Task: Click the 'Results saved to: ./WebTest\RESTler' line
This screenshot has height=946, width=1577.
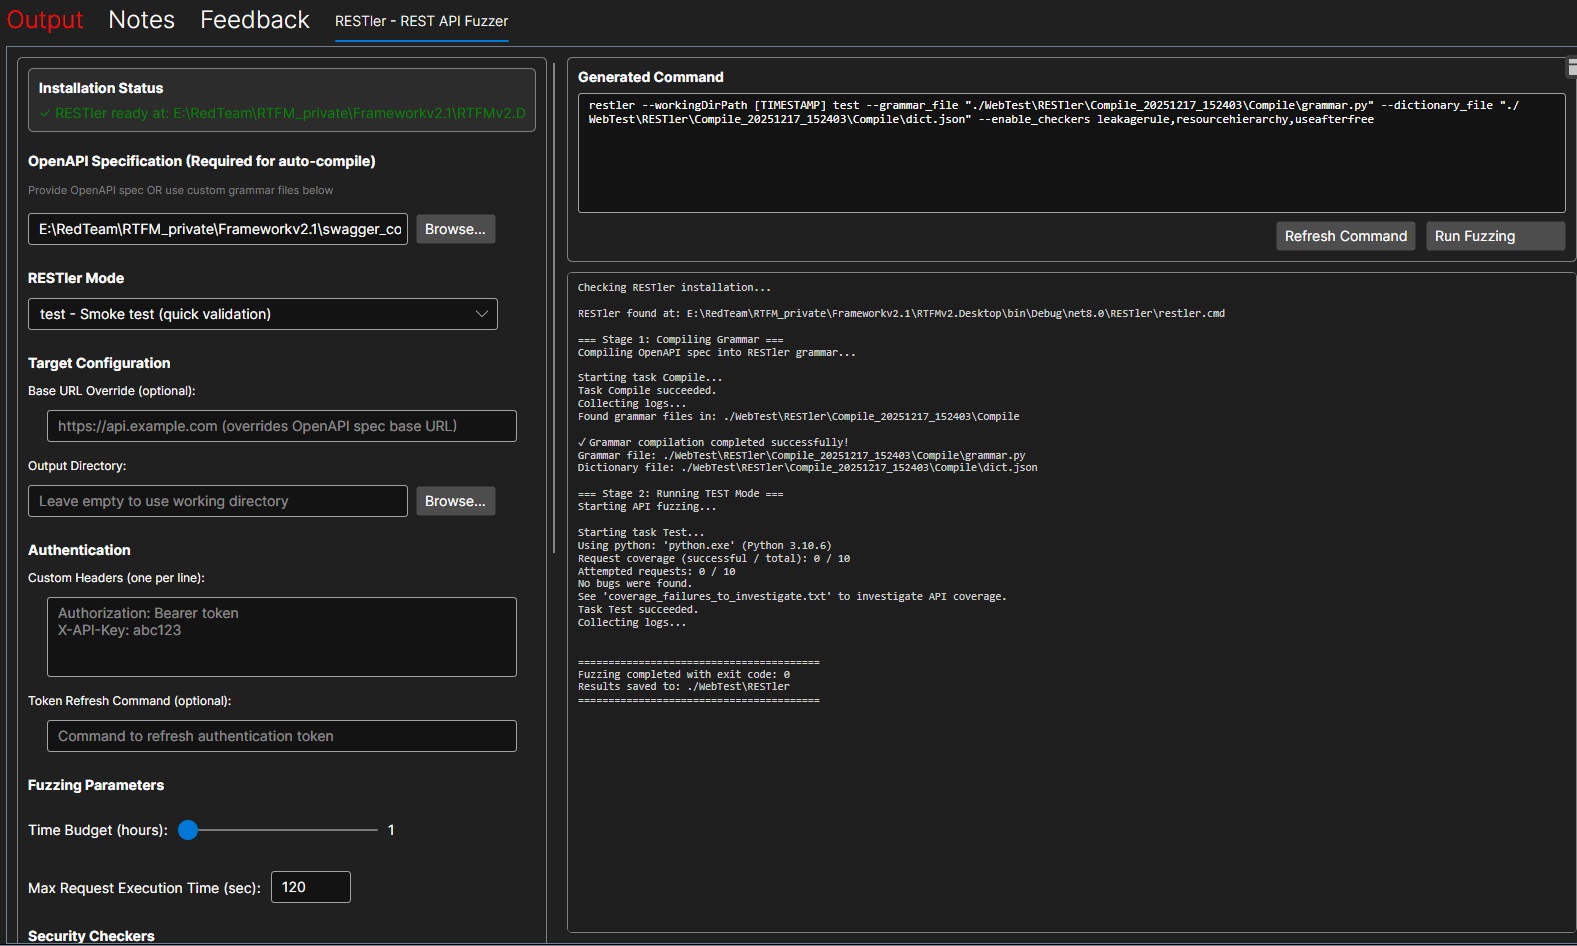Action: click(x=684, y=687)
